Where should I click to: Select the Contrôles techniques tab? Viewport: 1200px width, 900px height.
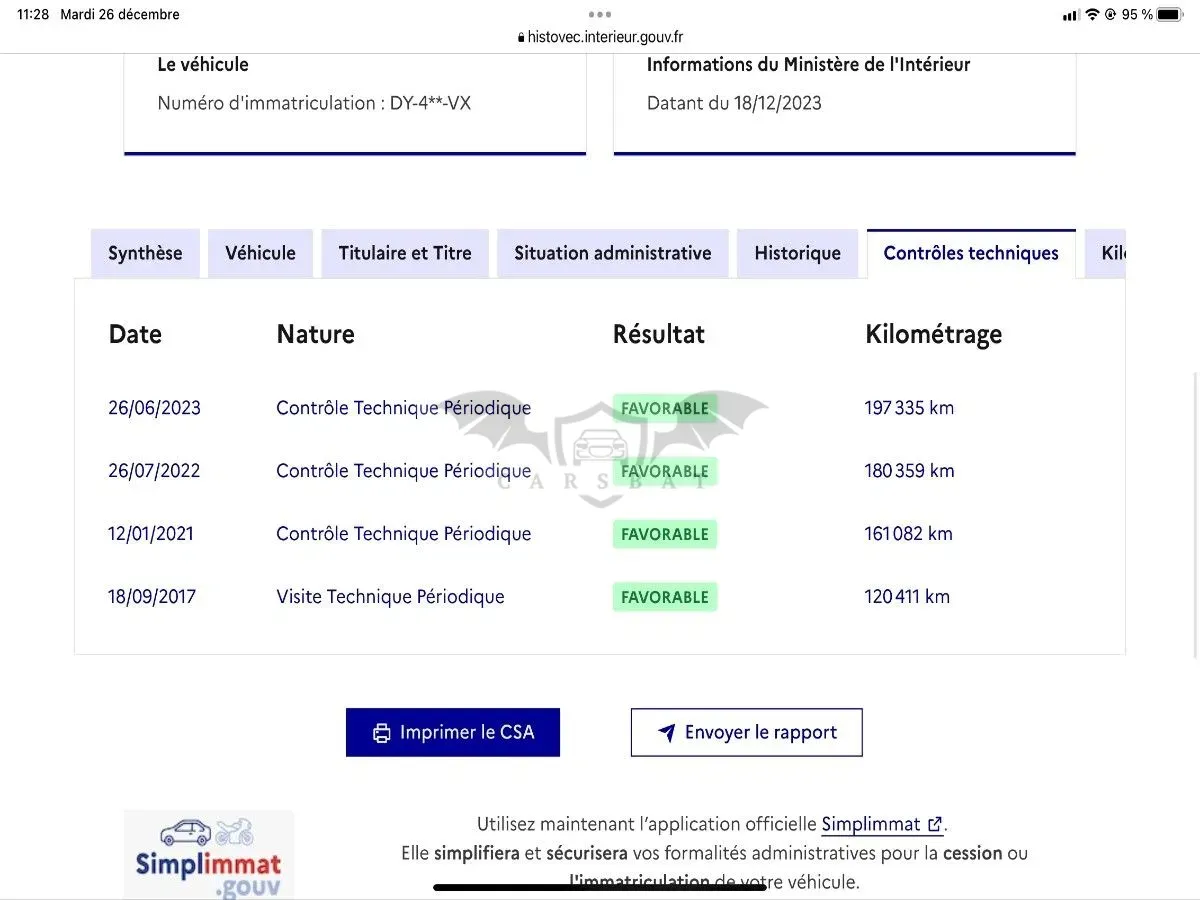click(971, 253)
